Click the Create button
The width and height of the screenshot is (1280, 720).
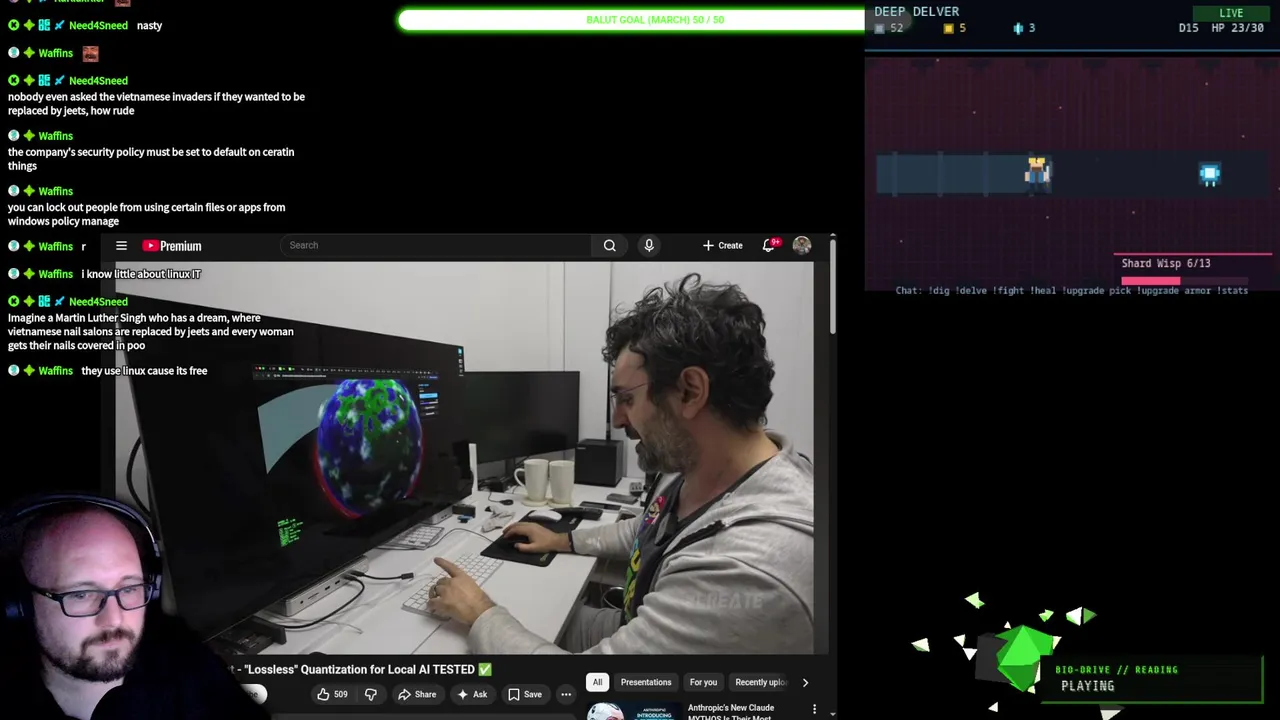[x=722, y=245]
